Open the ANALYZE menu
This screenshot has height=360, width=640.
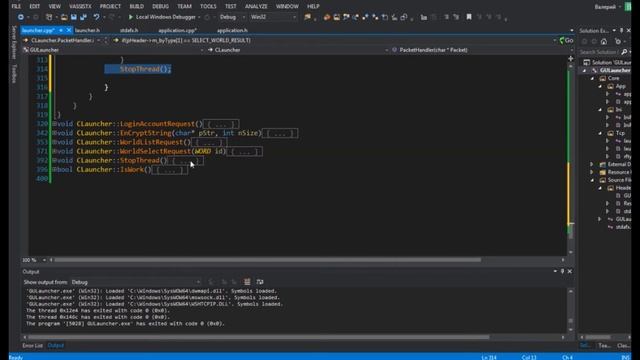click(x=256, y=7)
